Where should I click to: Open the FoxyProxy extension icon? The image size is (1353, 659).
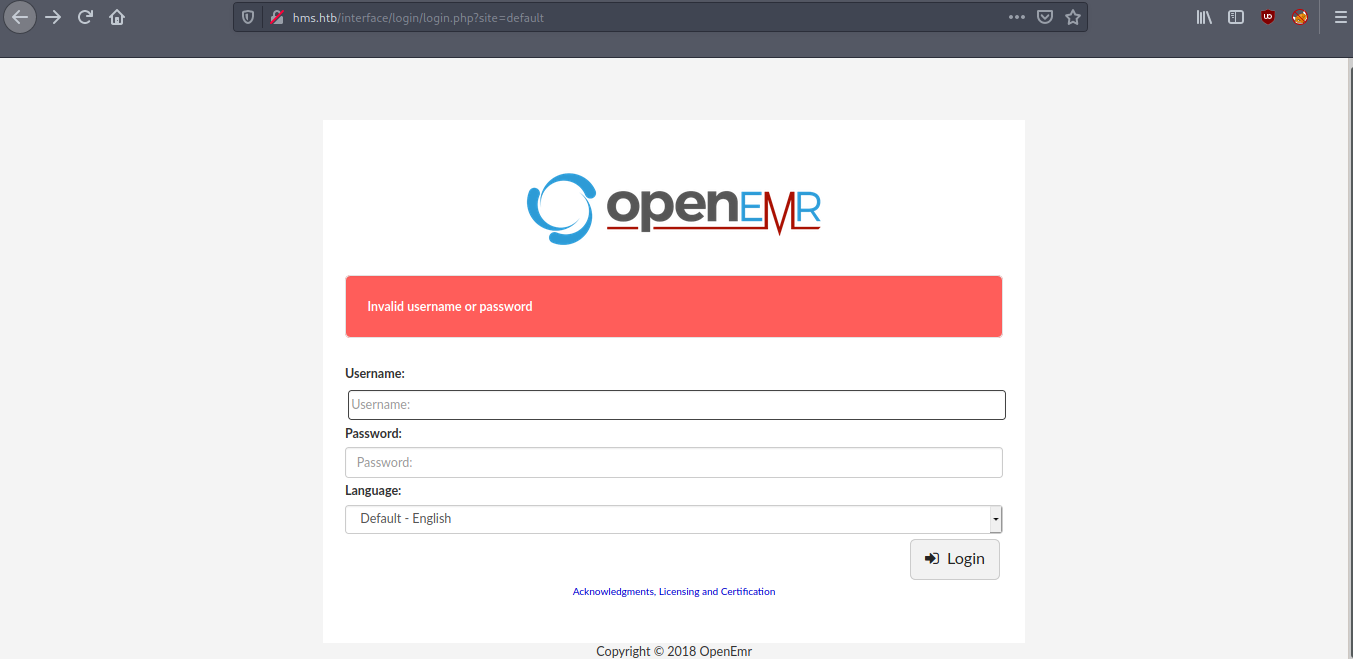tap(1300, 17)
